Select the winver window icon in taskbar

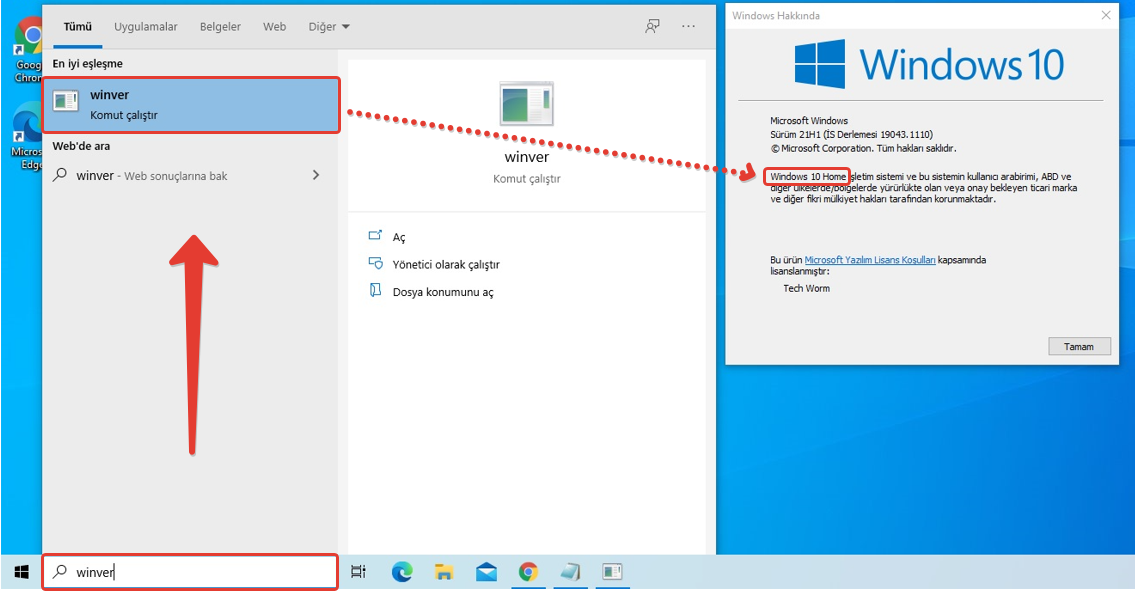point(612,572)
